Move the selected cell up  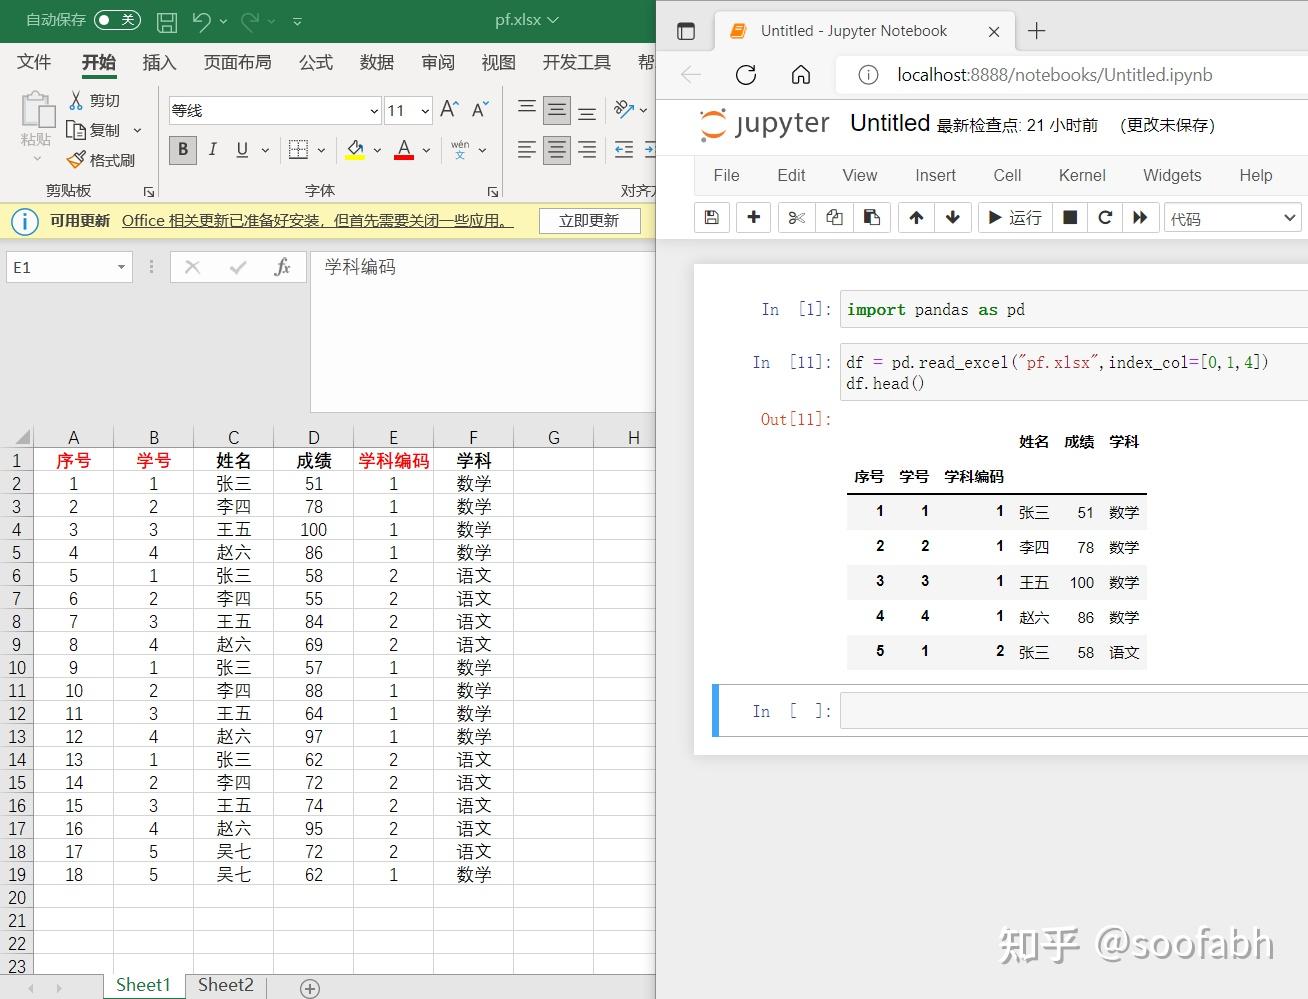[x=915, y=217]
